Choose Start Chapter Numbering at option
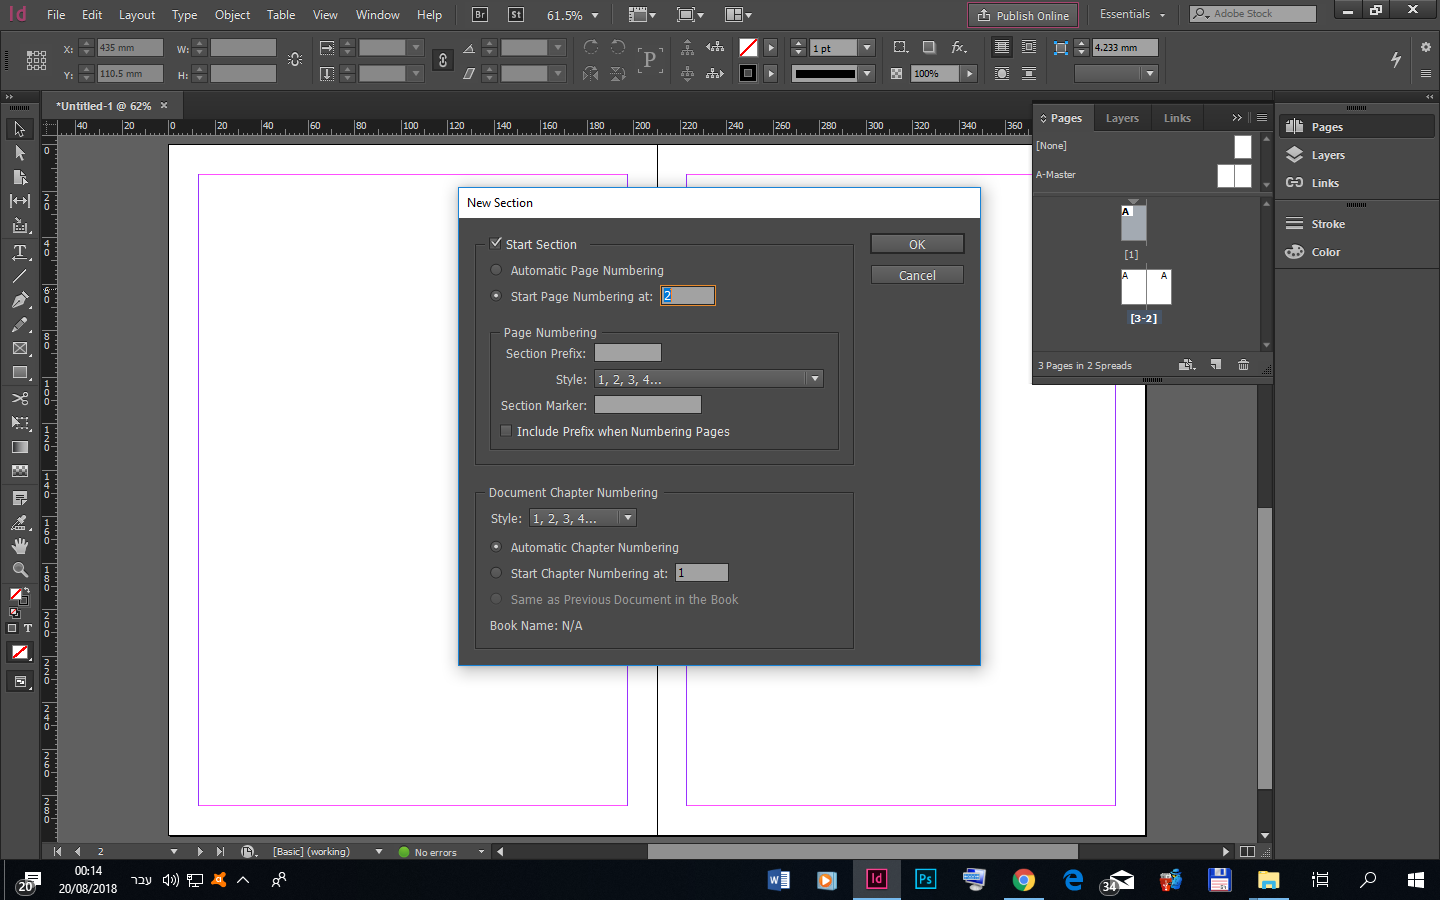This screenshot has height=900, width=1440. click(497, 573)
